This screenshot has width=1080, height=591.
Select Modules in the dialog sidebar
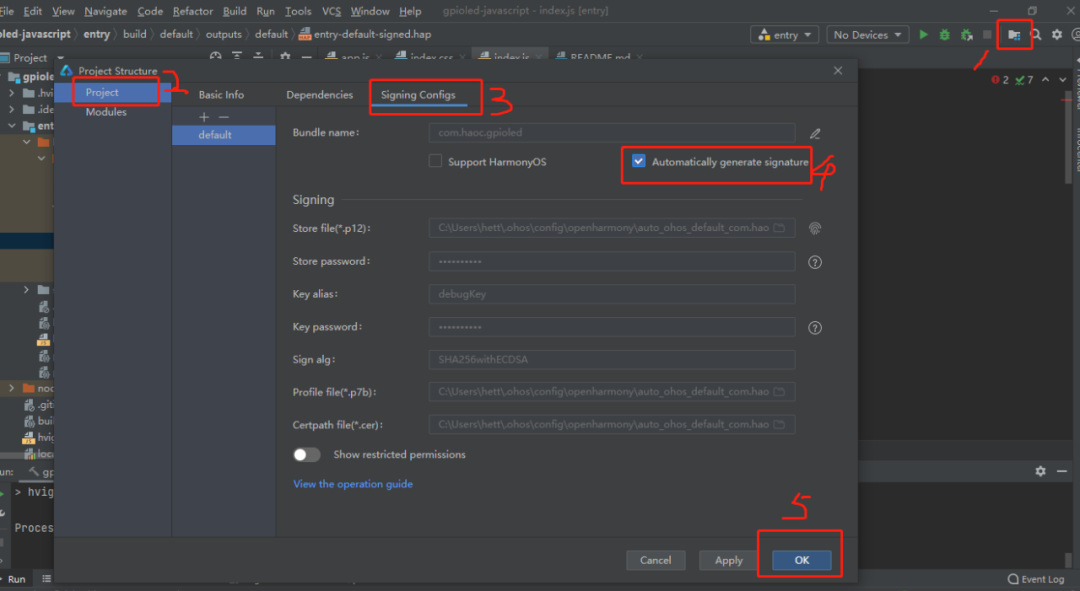106,112
